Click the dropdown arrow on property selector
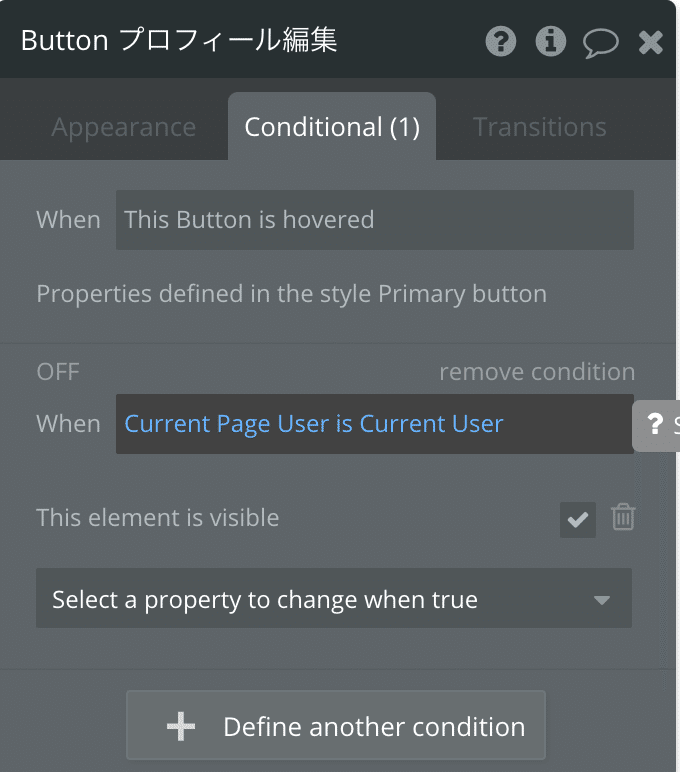This screenshot has height=772, width=680. pos(602,600)
